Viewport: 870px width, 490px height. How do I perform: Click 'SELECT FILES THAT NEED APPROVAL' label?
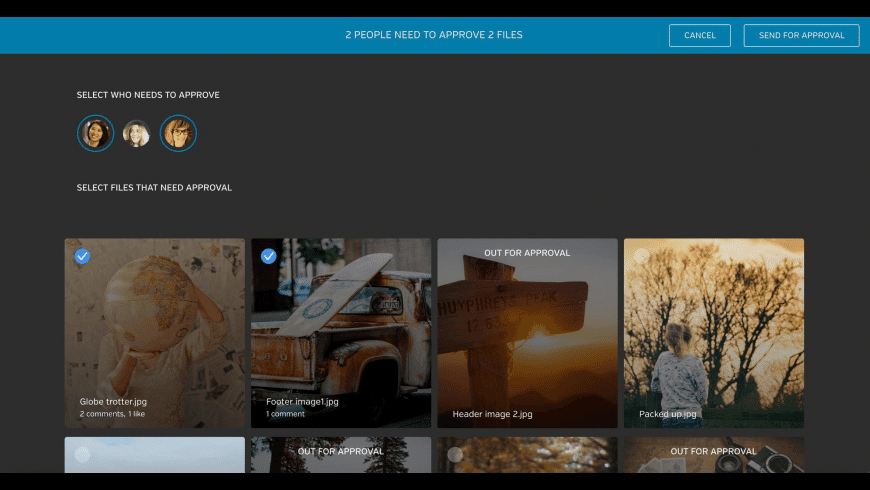tap(154, 188)
